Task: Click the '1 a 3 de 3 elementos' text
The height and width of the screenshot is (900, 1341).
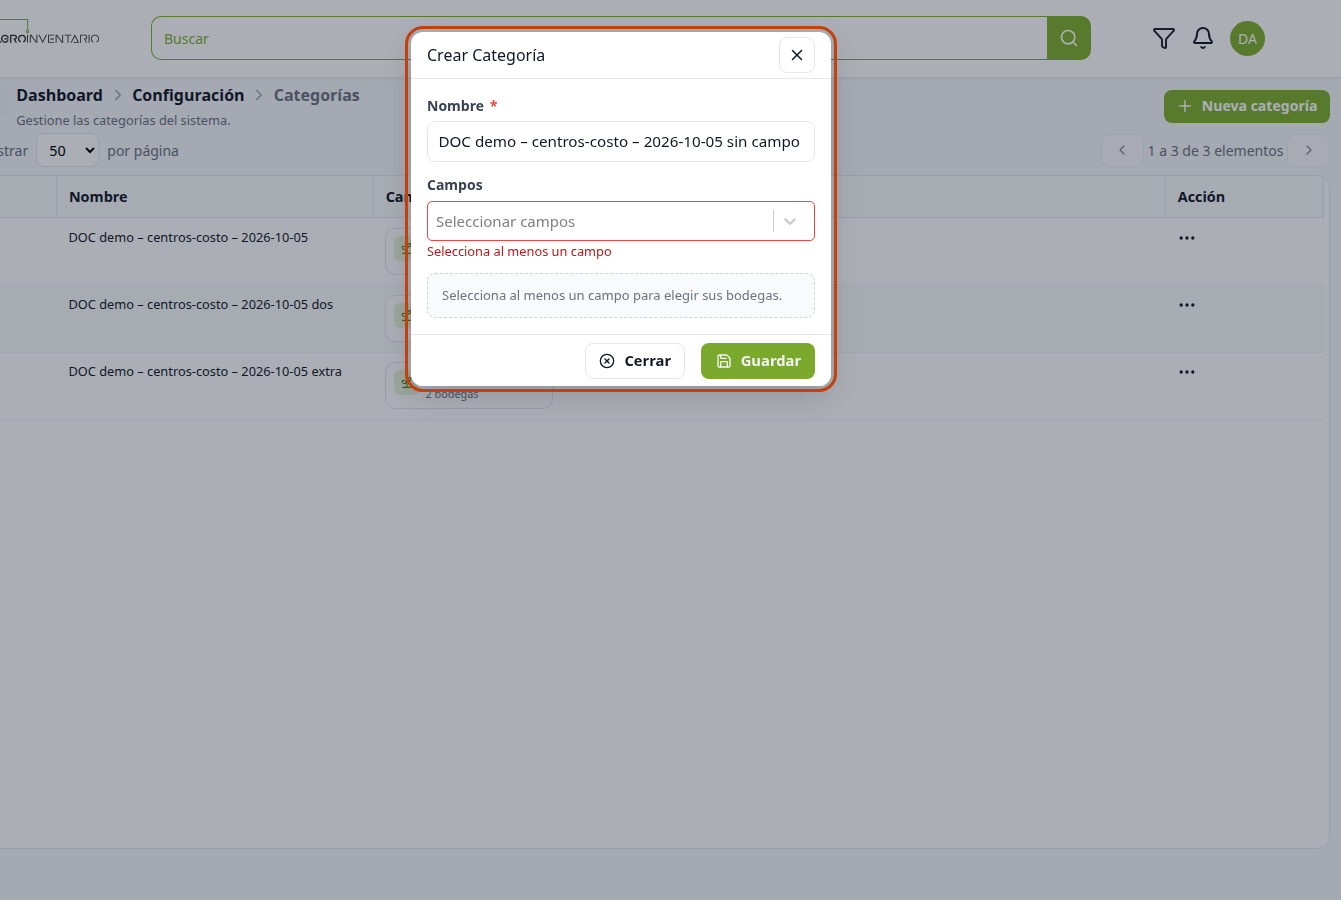Action: point(1215,151)
